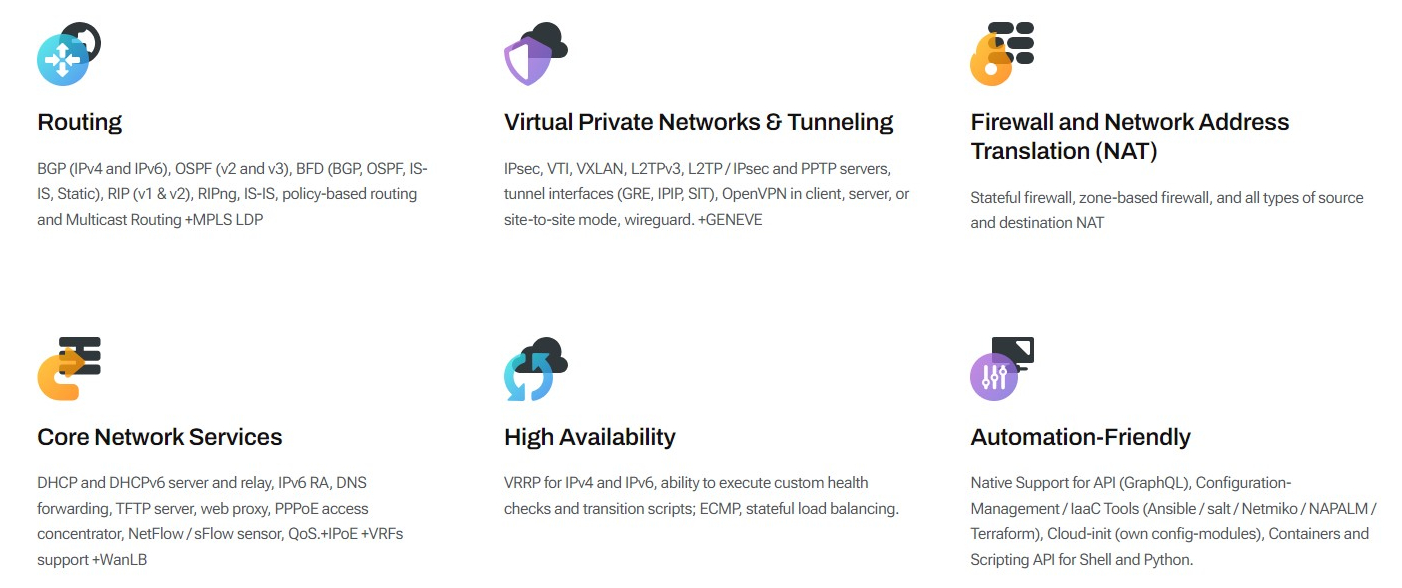Click the BGP and OSPF routing description

tap(232, 193)
